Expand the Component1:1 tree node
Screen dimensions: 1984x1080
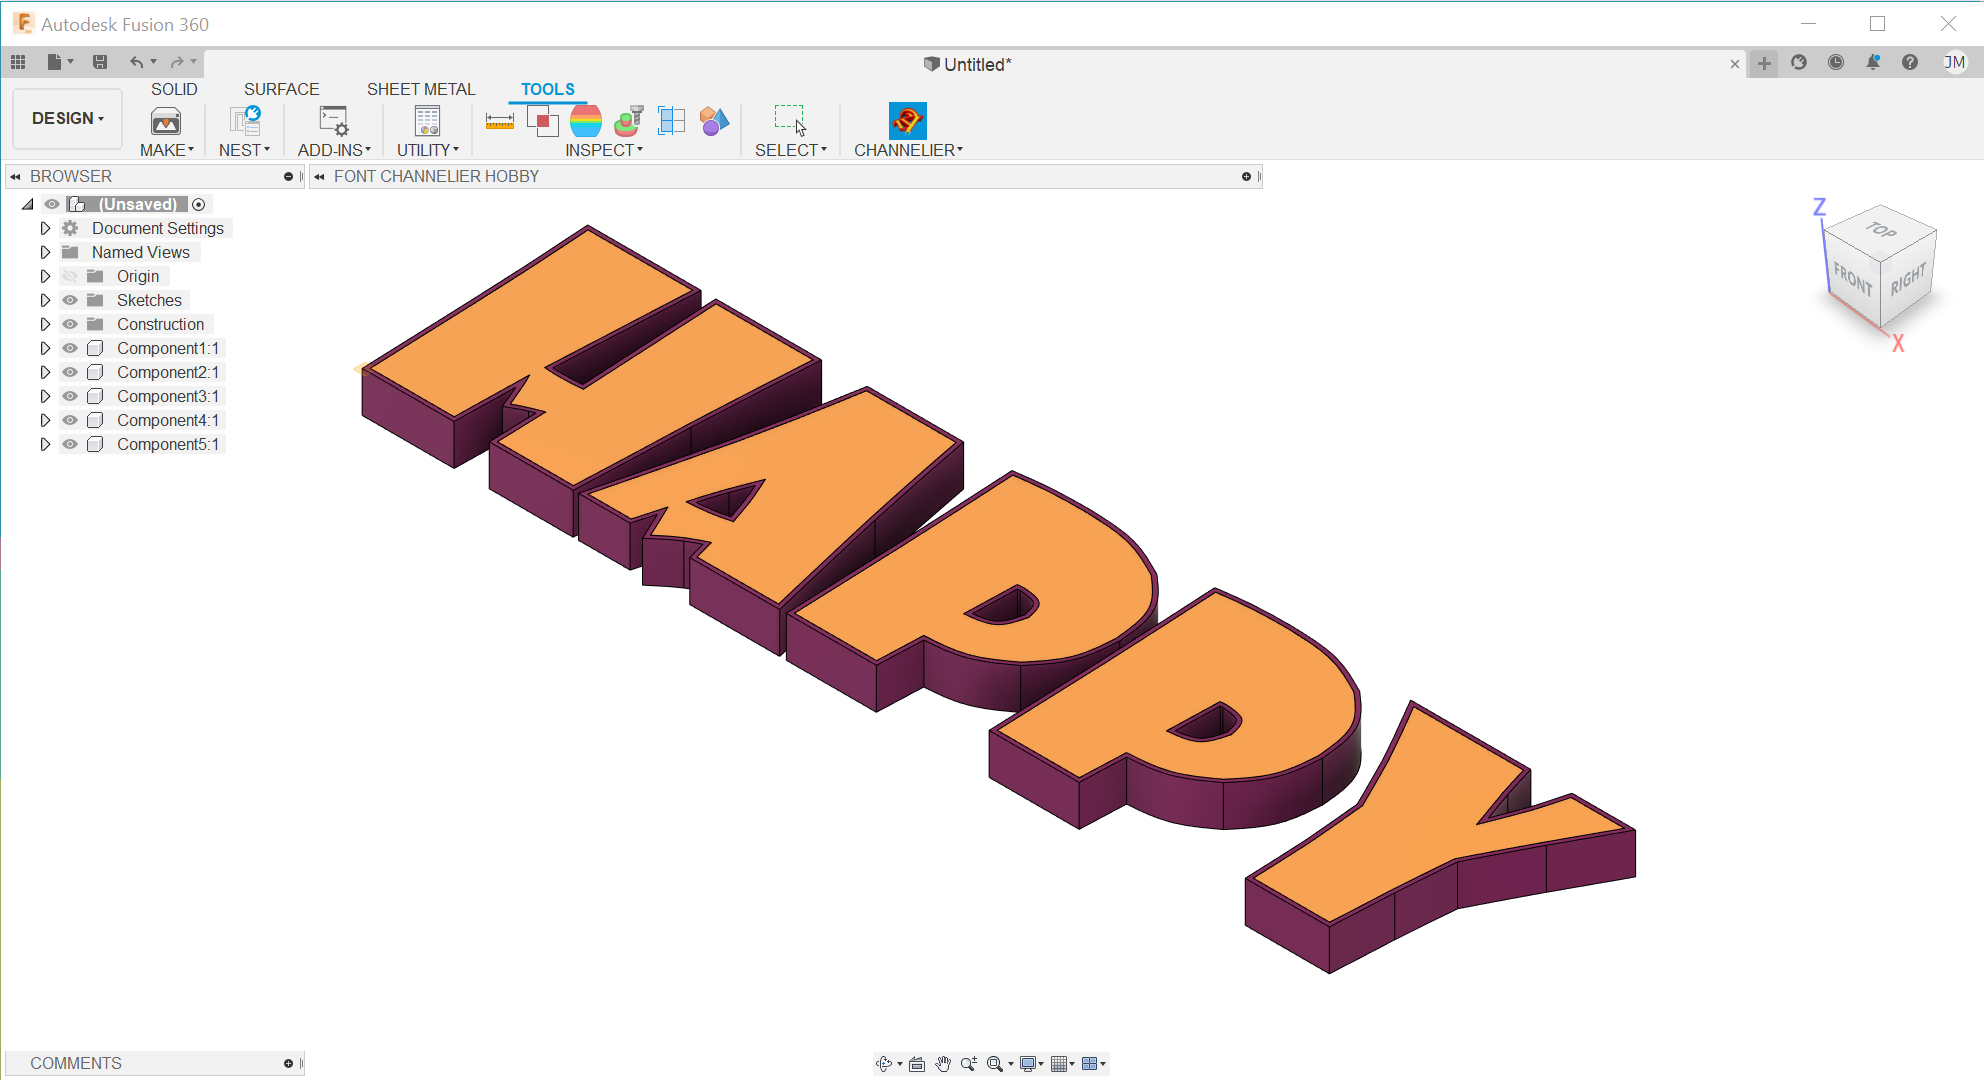(x=45, y=348)
